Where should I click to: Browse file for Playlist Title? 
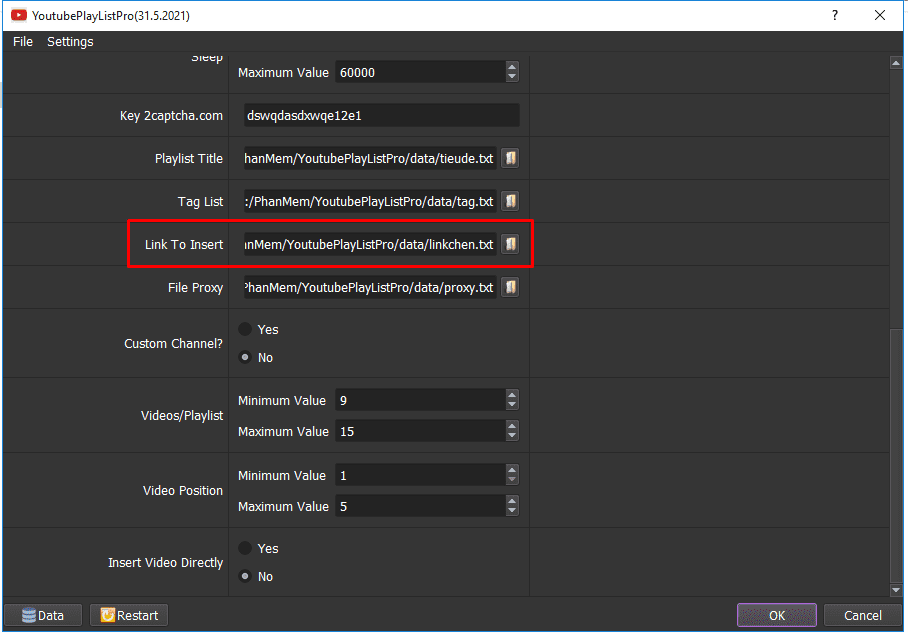[x=510, y=158]
